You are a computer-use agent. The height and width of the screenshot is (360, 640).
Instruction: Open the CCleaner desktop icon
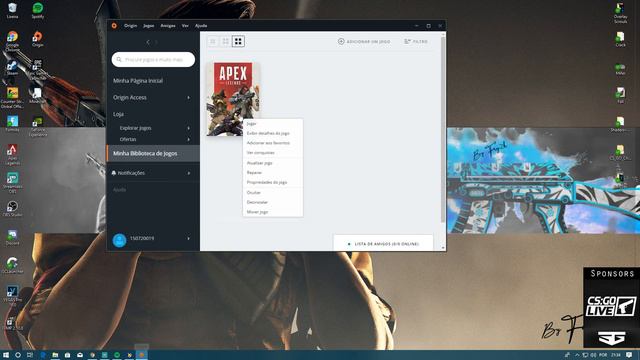pos(12,265)
